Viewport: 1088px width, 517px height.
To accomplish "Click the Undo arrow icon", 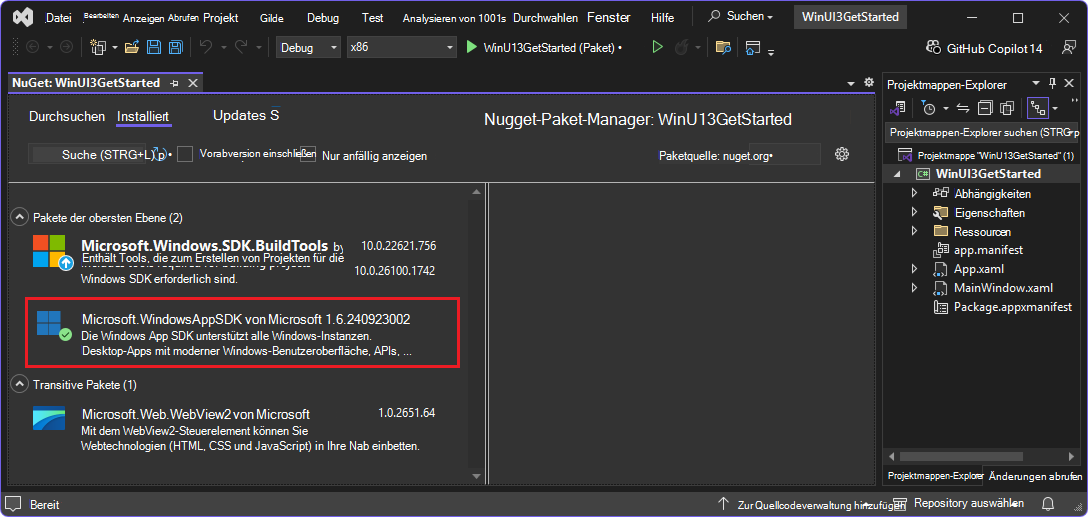I will 206,47.
